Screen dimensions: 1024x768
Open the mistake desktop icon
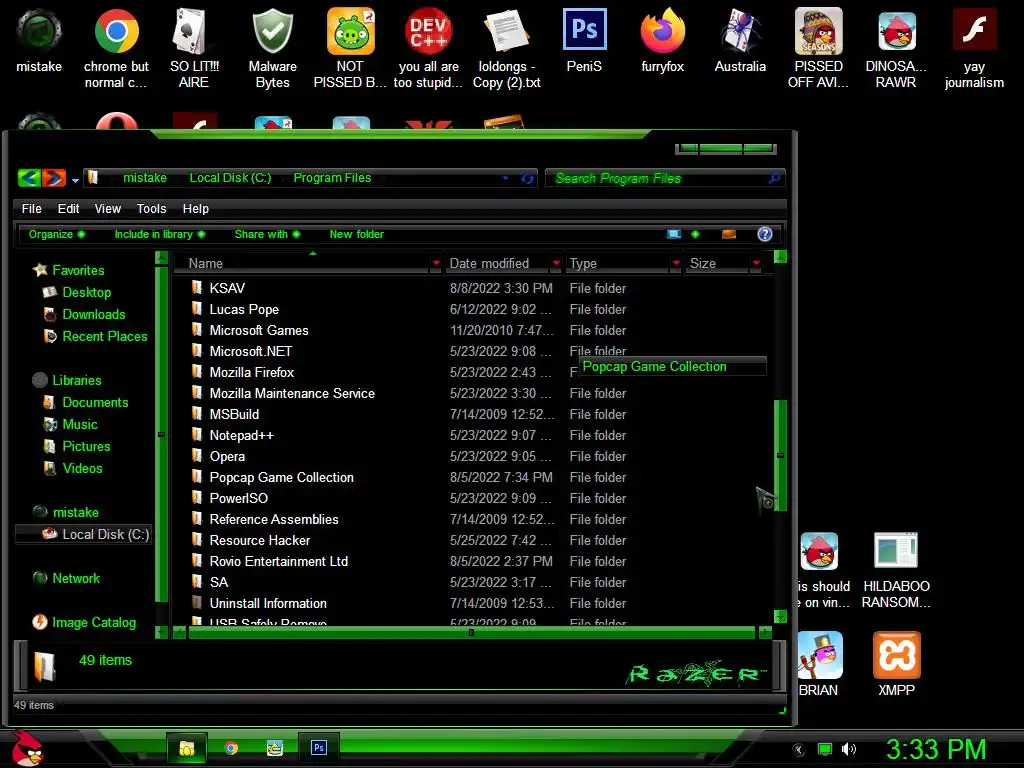[x=39, y=40]
